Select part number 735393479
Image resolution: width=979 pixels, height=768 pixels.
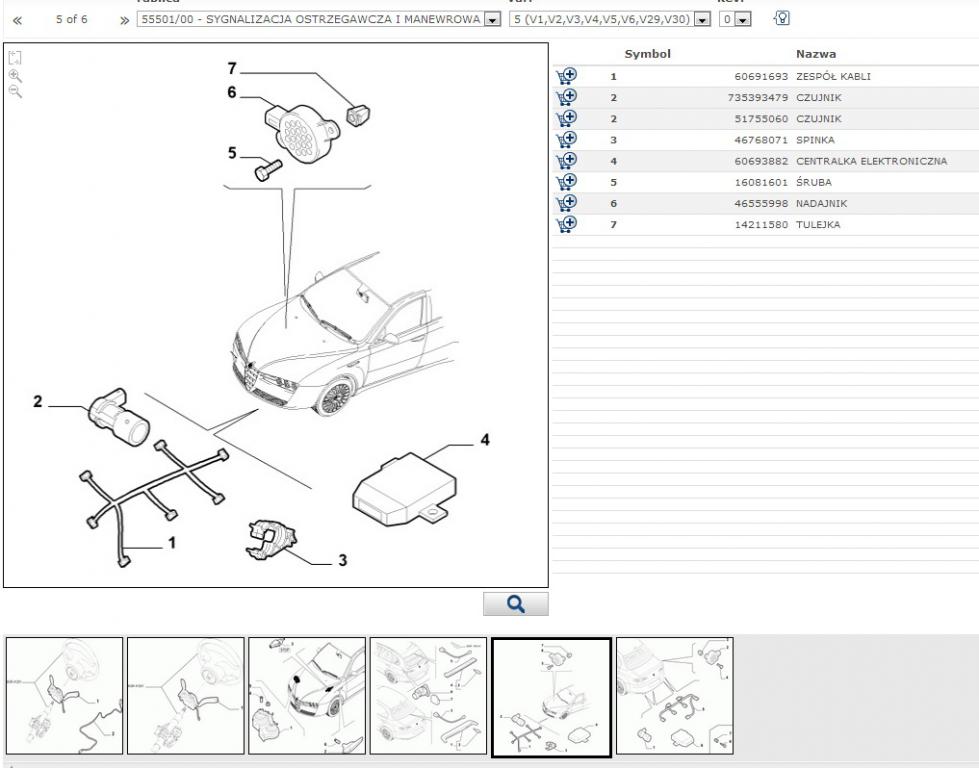click(758, 97)
